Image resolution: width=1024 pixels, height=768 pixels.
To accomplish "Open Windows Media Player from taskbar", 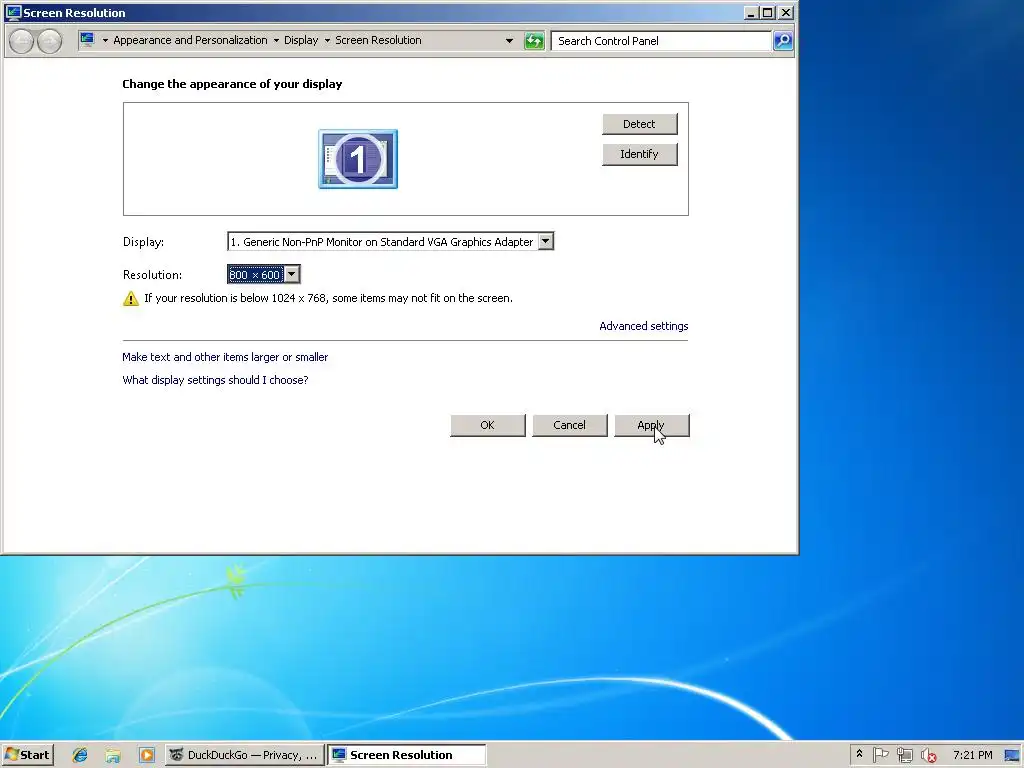I will point(147,755).
